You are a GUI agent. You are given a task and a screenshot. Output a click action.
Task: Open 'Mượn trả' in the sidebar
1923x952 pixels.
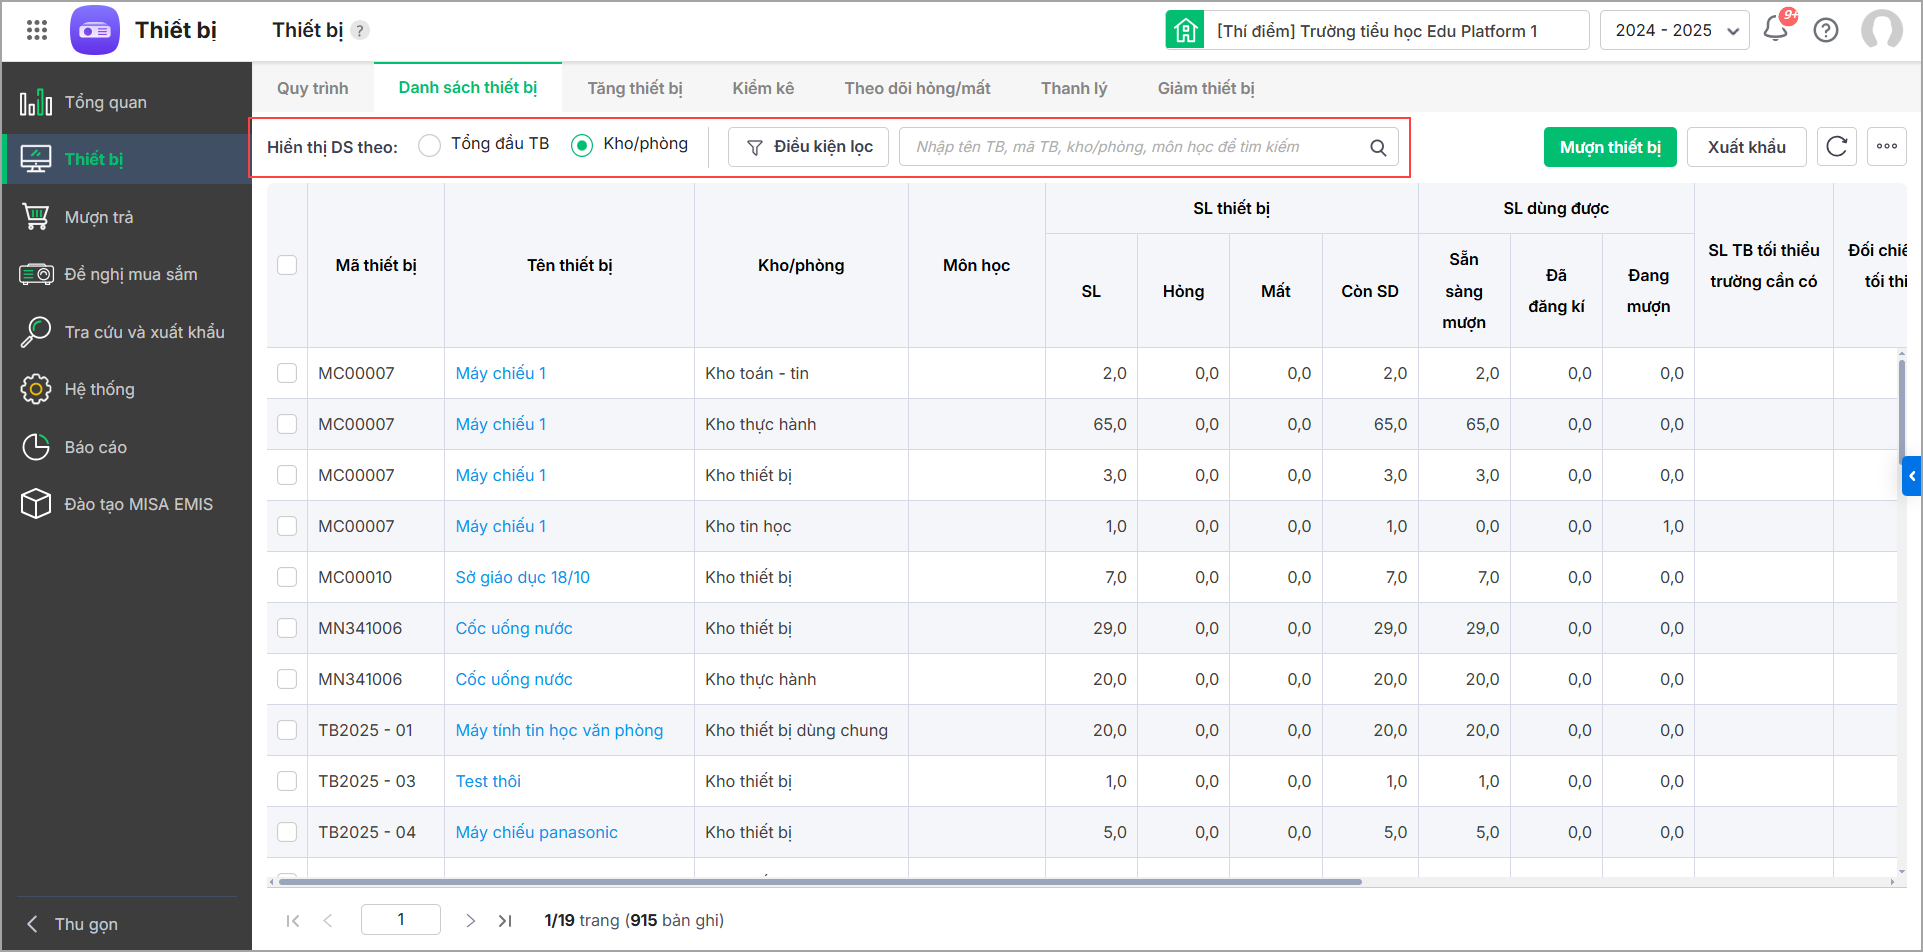pyautogui.click(x=99, y=217)
